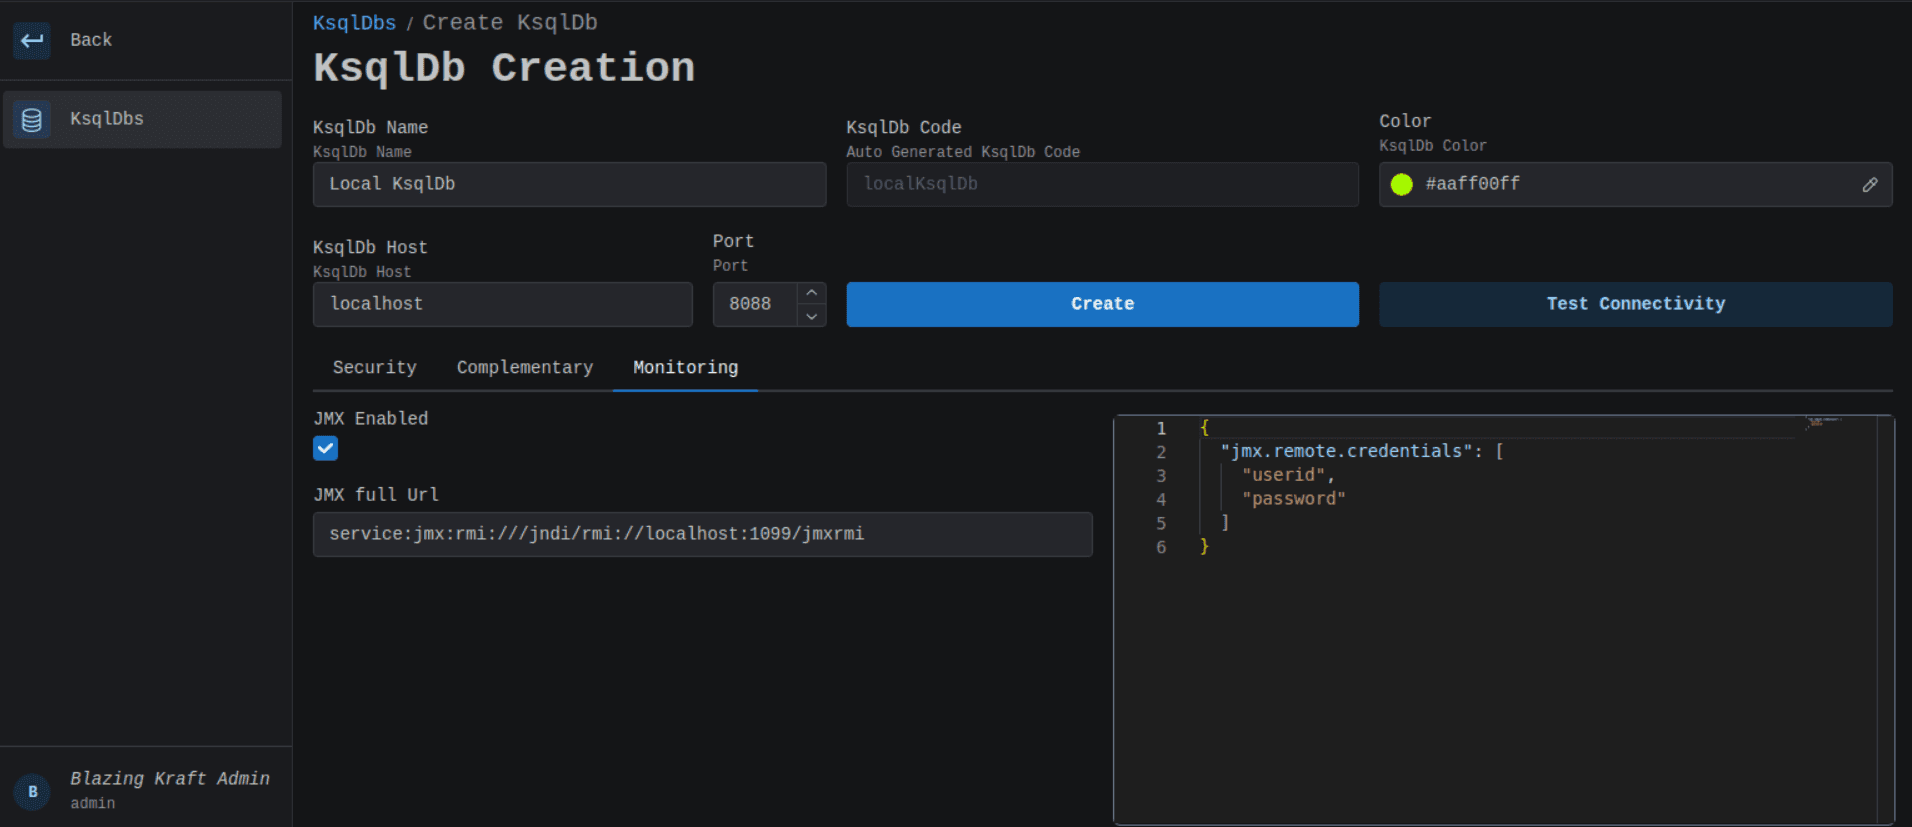Focus the JMX full Url input field
This screenshot has width=1912, height=827.
tap(702, 534)
